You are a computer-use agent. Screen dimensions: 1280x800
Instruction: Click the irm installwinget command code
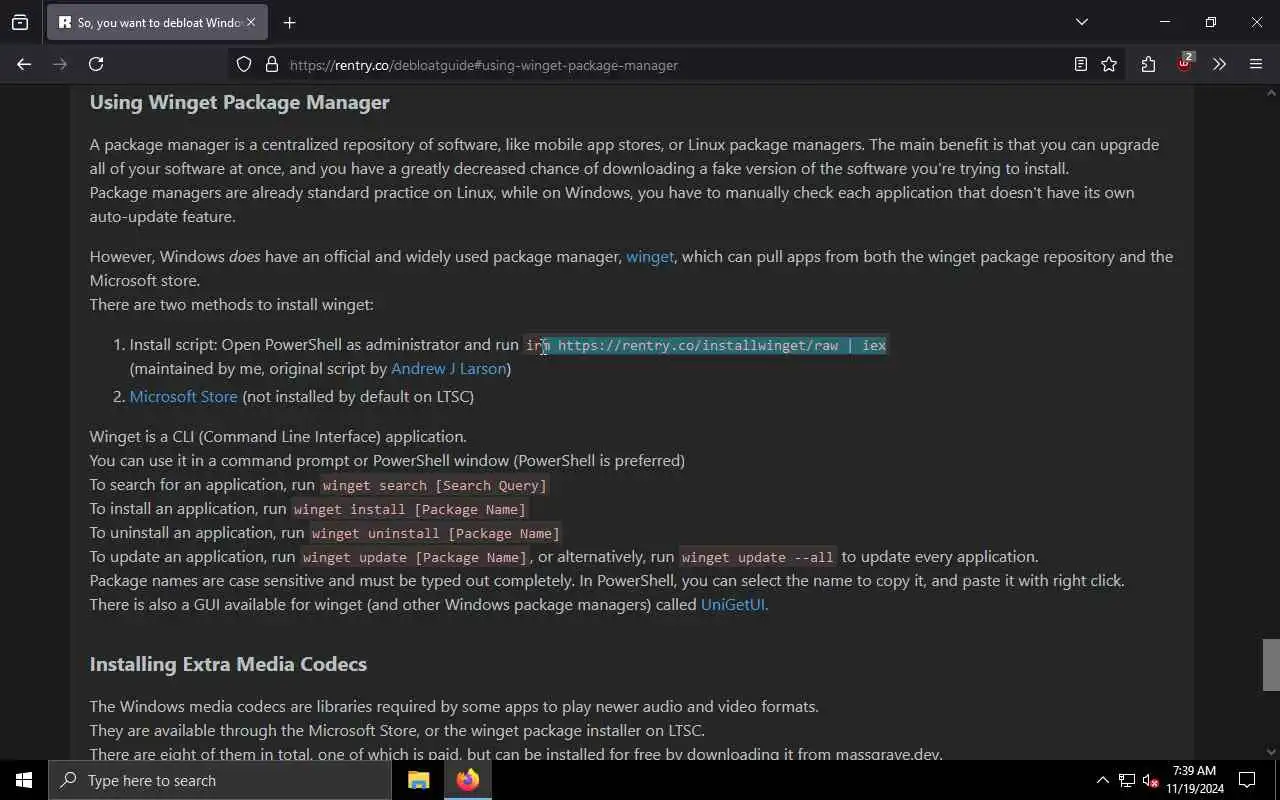click(706, 345)
